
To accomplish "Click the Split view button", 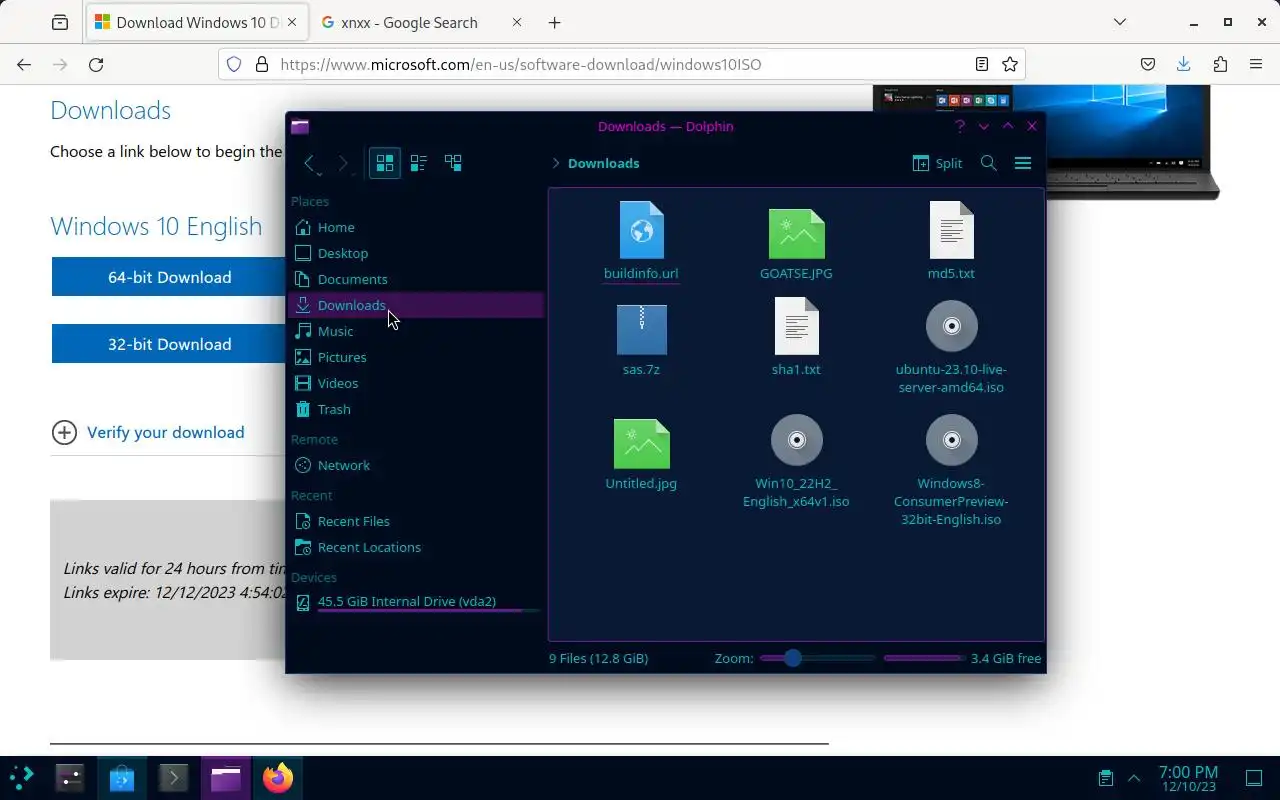I will [937, 163].
